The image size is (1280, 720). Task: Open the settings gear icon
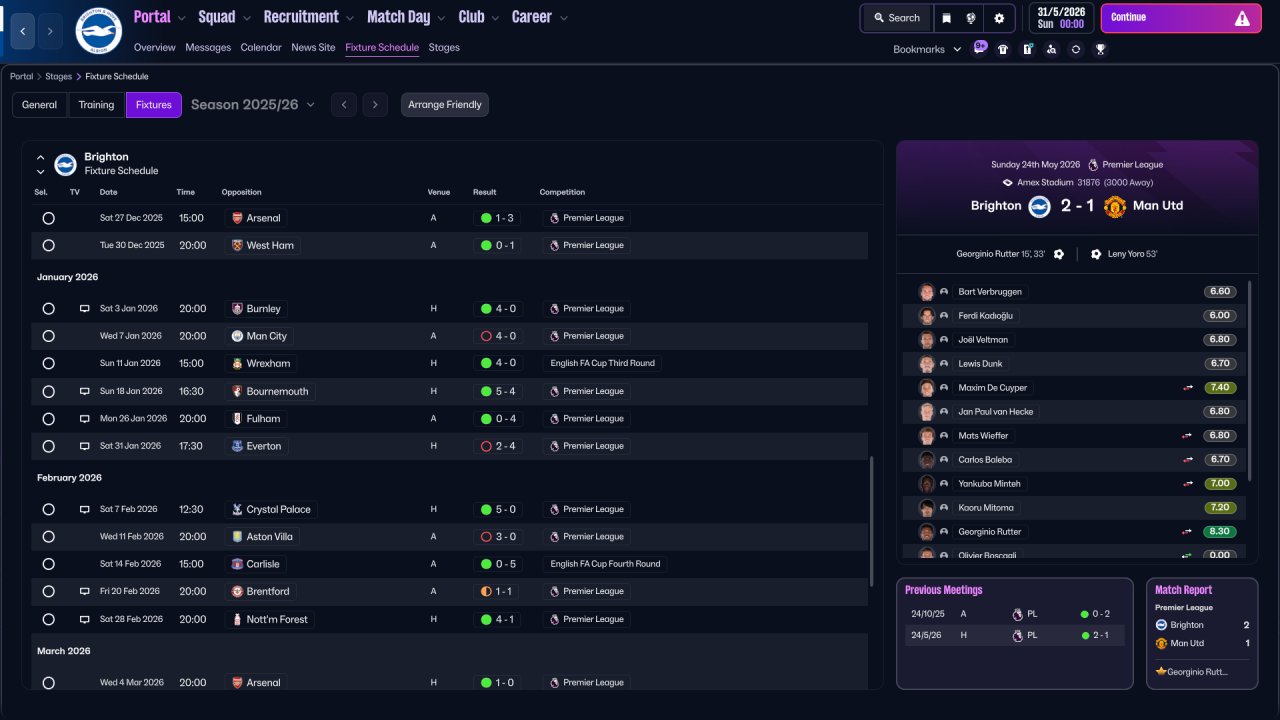click(999, 18)
